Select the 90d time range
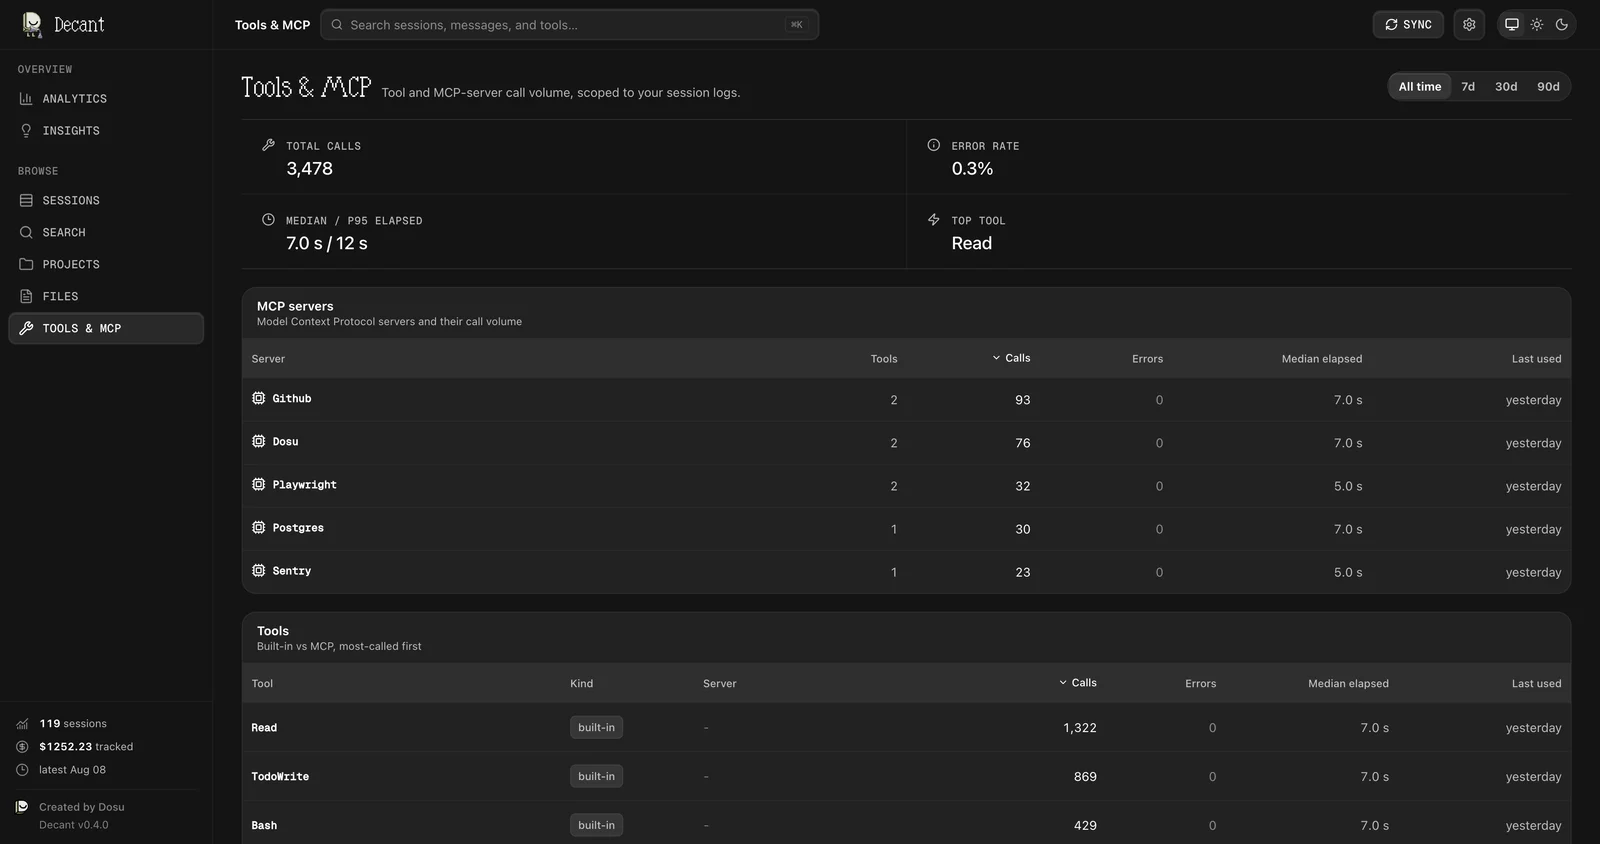The image size is (1600, 844). coord(1548,87)
